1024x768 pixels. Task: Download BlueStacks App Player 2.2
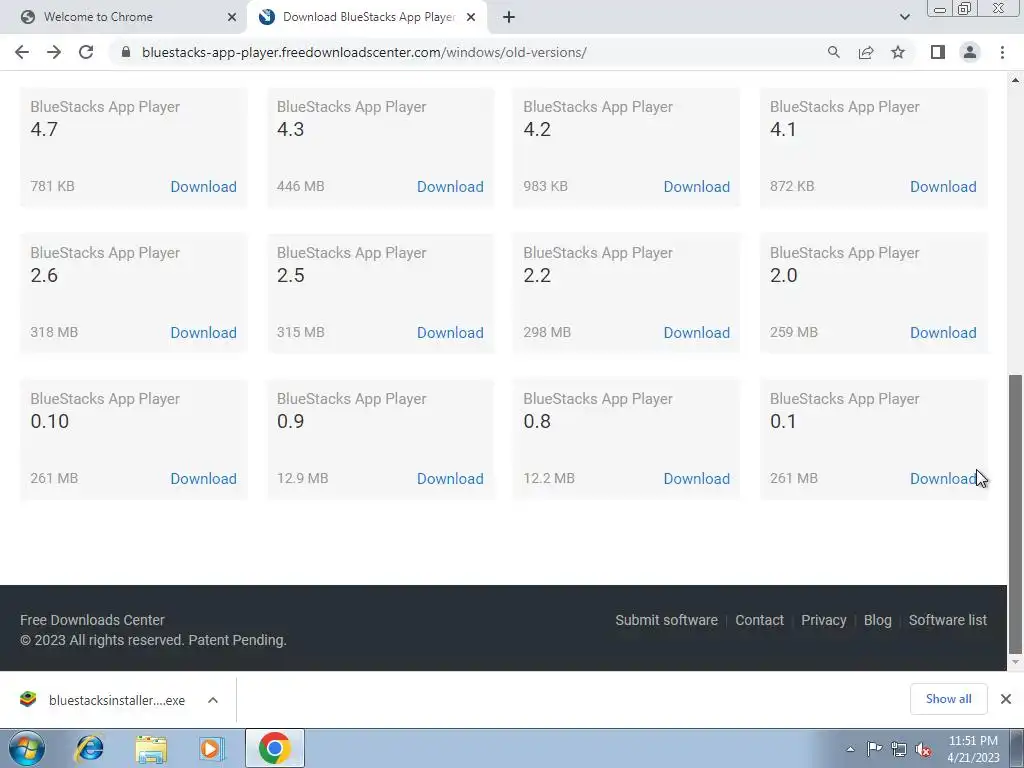[x=696, y=332]
